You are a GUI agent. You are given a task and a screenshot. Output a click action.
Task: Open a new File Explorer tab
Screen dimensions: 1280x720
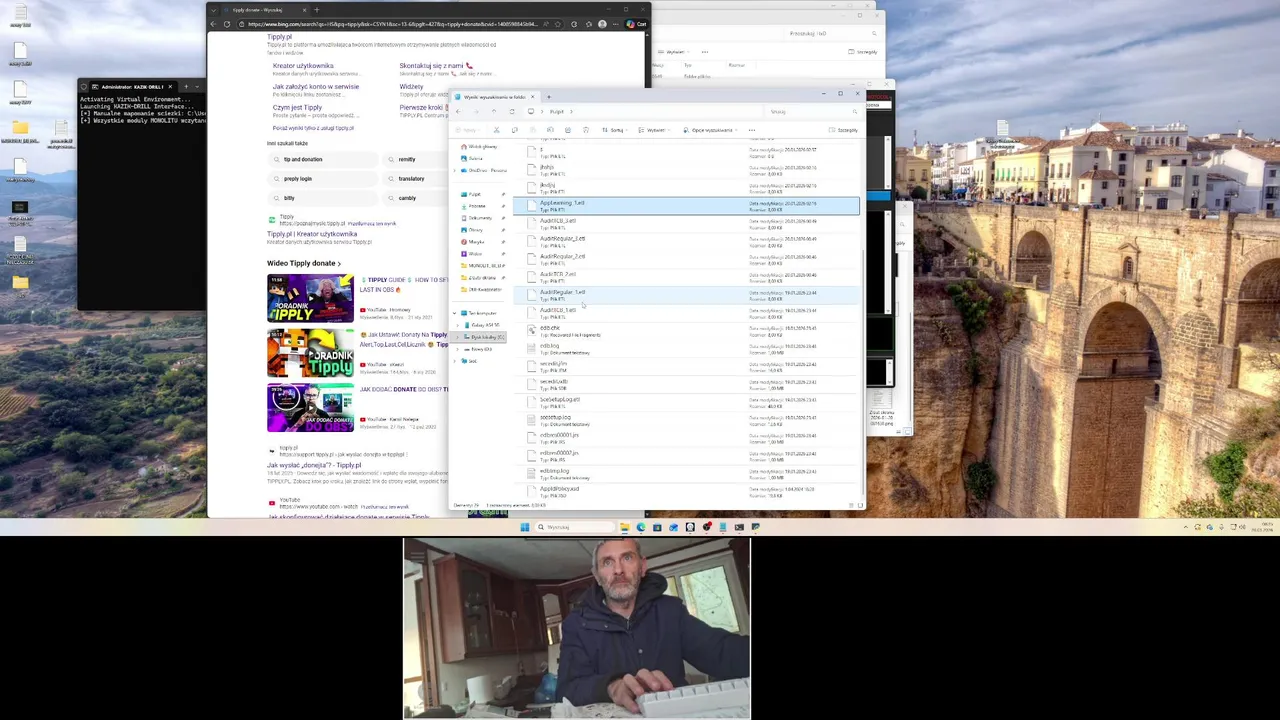(x=548, y=97)
